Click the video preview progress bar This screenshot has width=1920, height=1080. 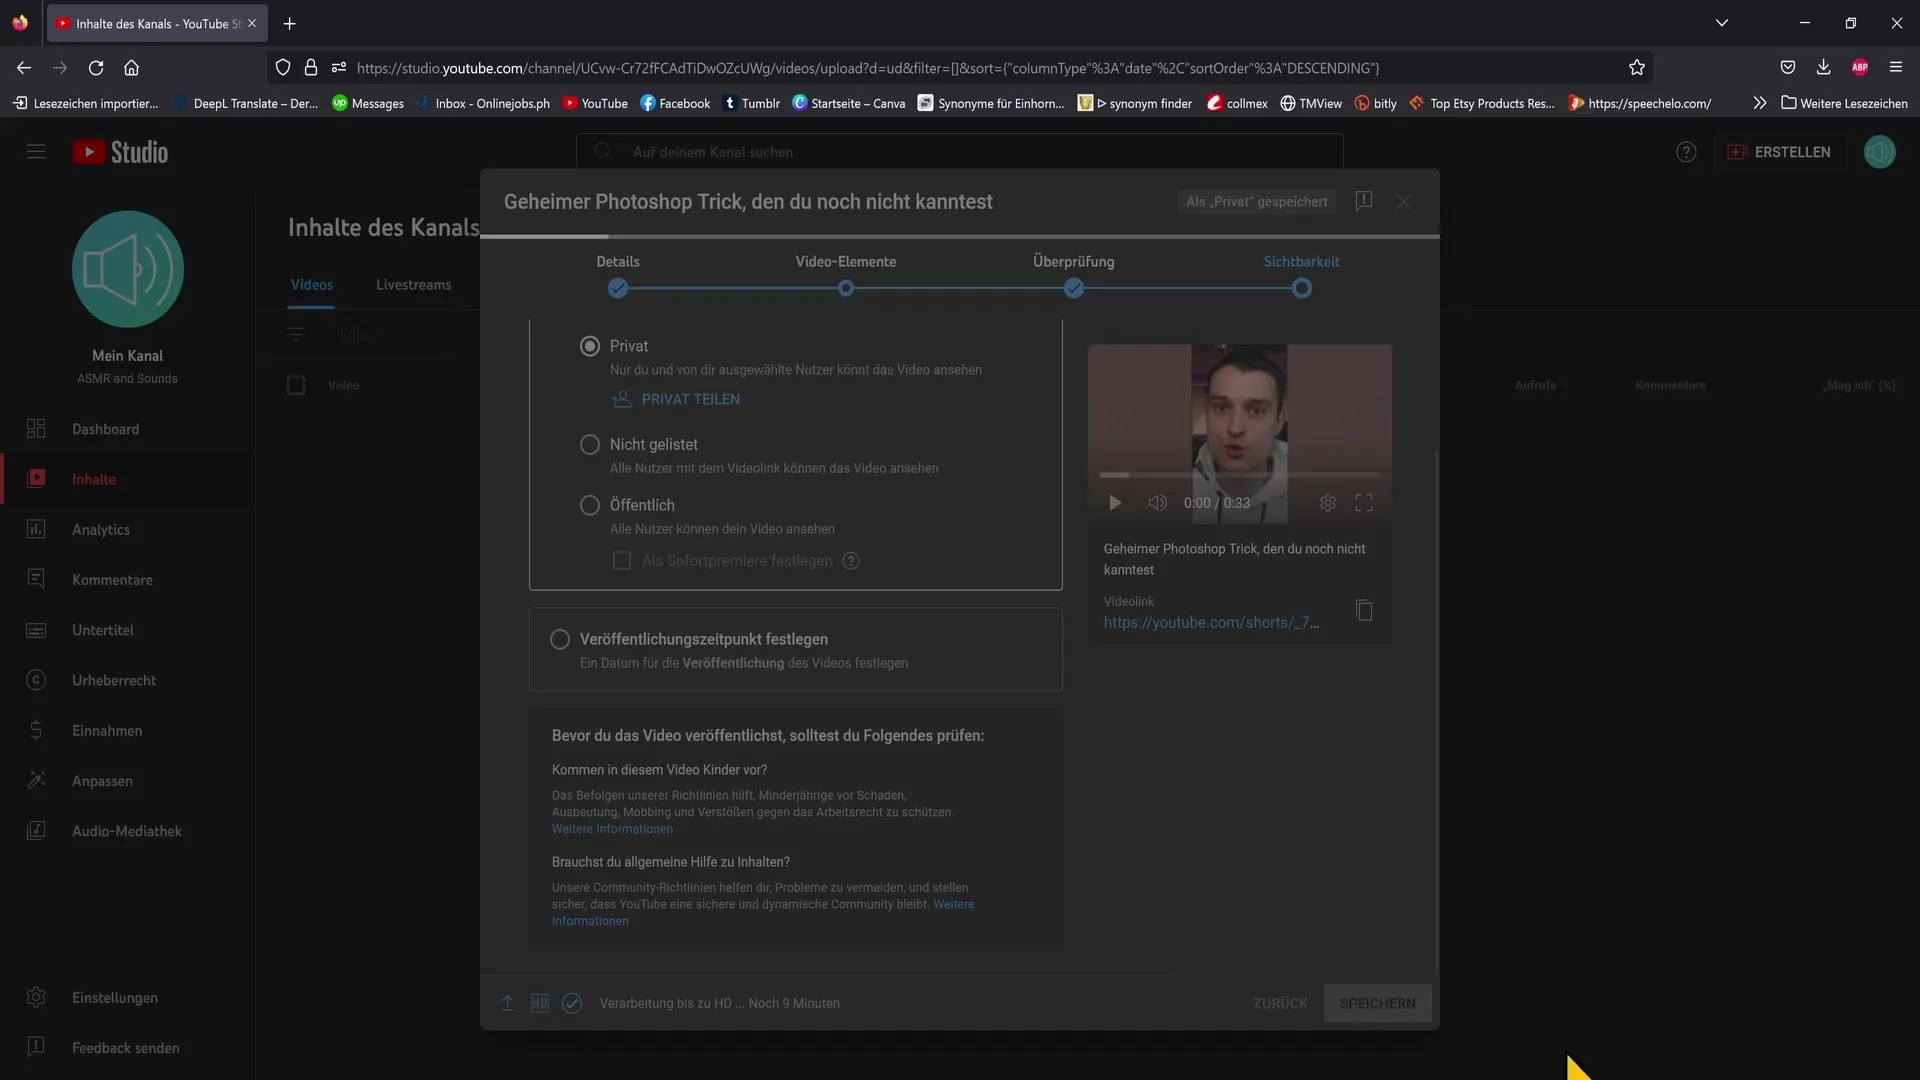[1239, 475]
